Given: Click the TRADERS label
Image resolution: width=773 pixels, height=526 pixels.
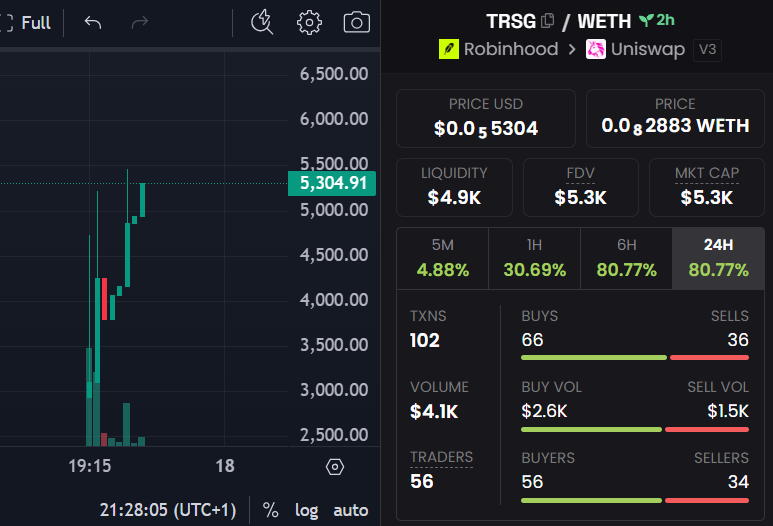Looking at the screenshot, I should click(x=441, y=457).
